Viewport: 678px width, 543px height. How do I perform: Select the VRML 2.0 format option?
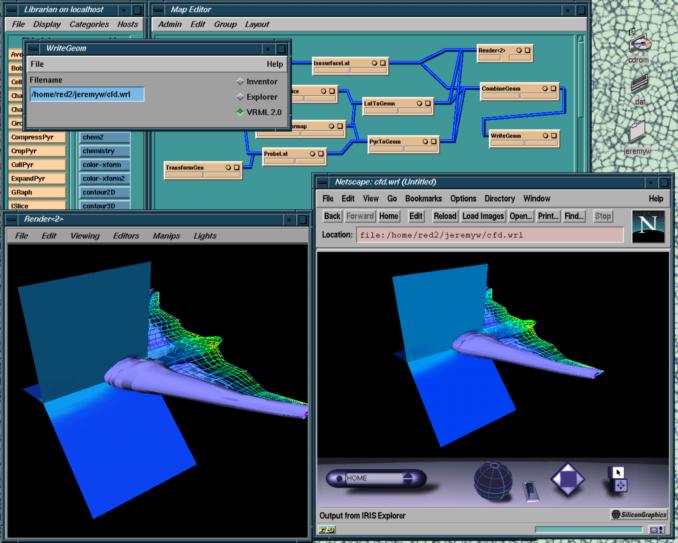257,112
